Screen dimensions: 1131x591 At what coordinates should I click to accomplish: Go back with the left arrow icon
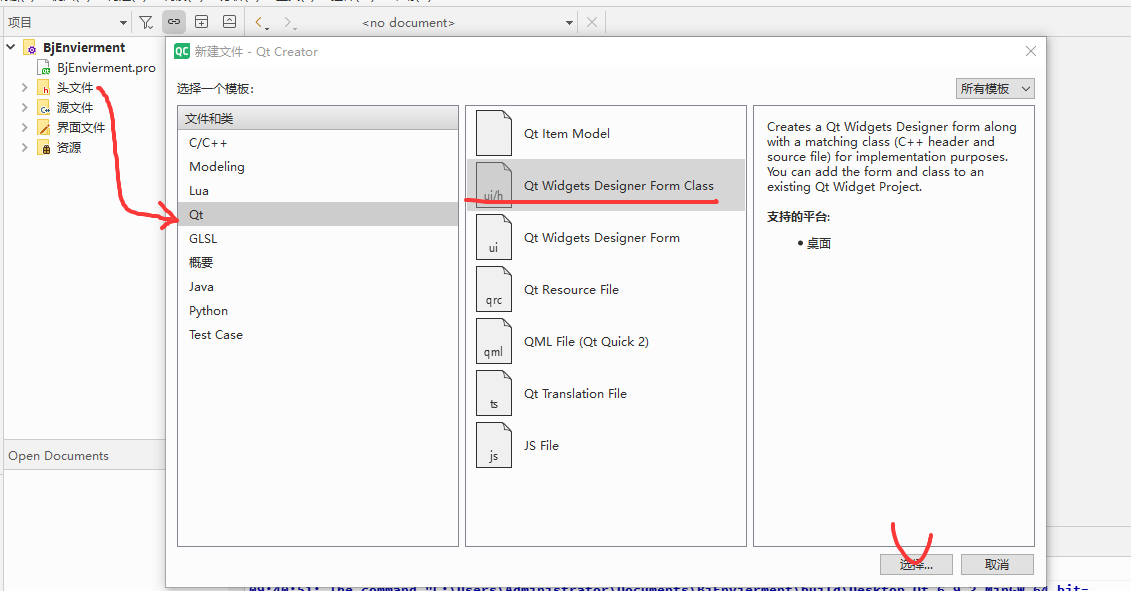260,22
